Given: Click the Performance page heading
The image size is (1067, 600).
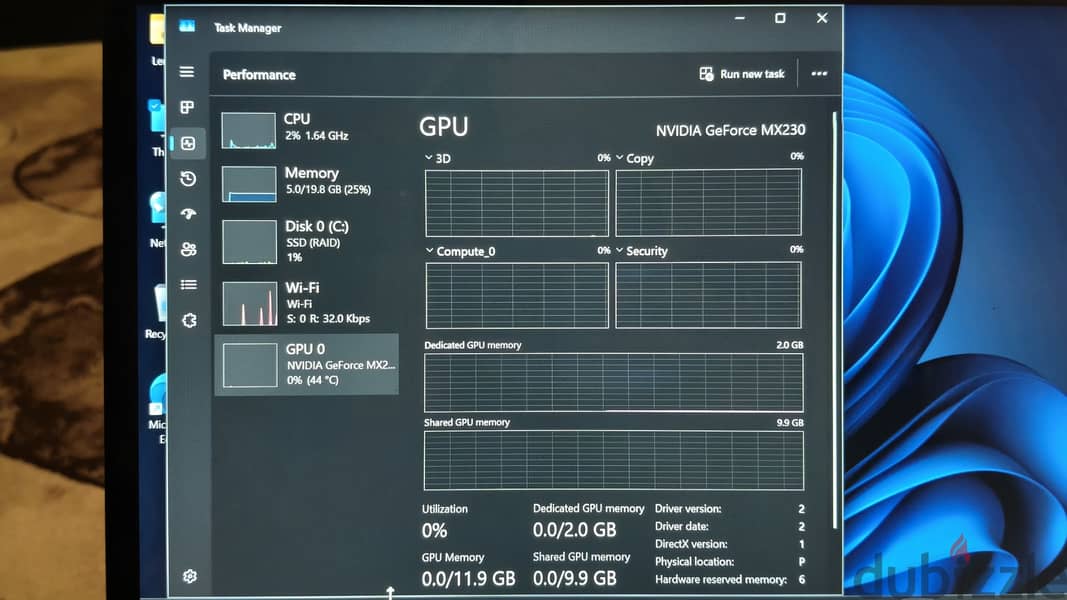Looking at the screenshot, I should (x=259, y=74).
